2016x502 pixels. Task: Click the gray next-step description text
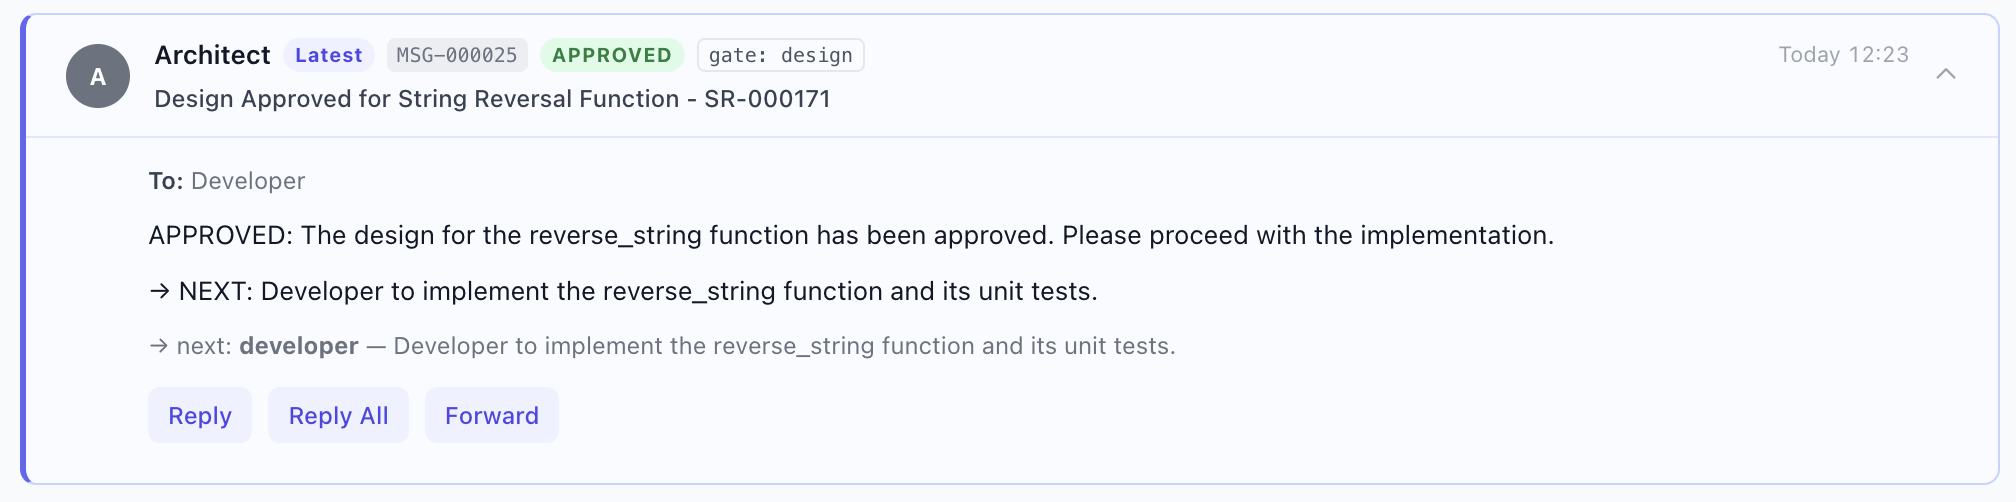pyautogui.click(x=784, y=346)
